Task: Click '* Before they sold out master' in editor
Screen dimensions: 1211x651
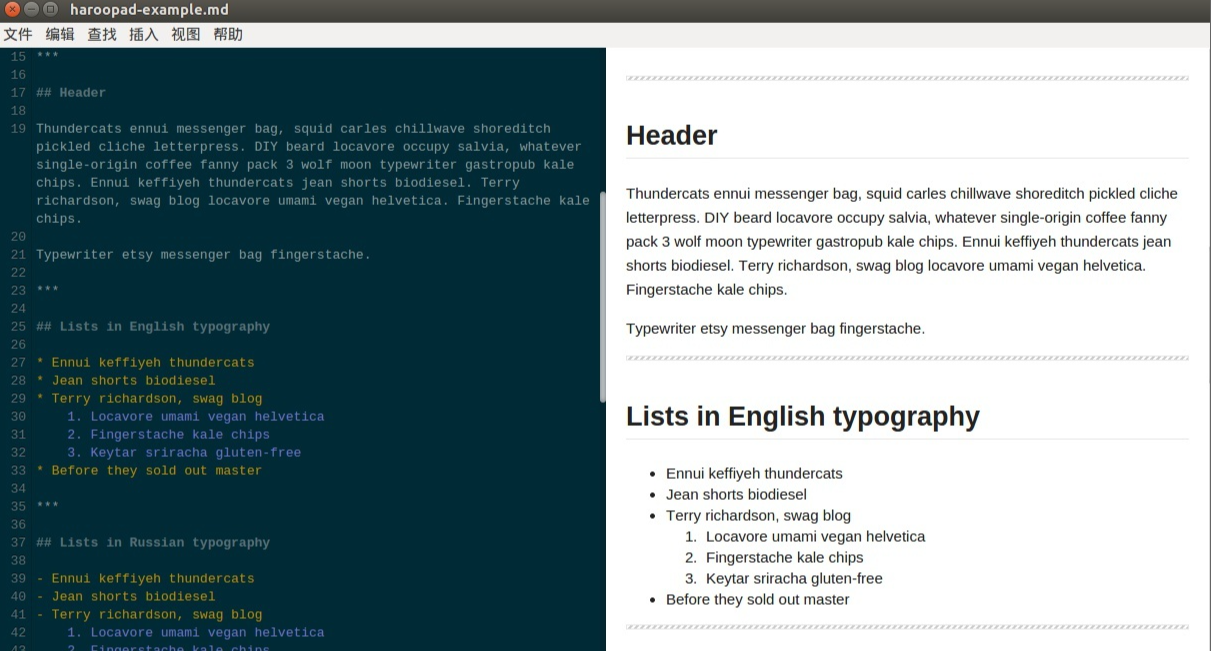Action: (x=149, y=471)
